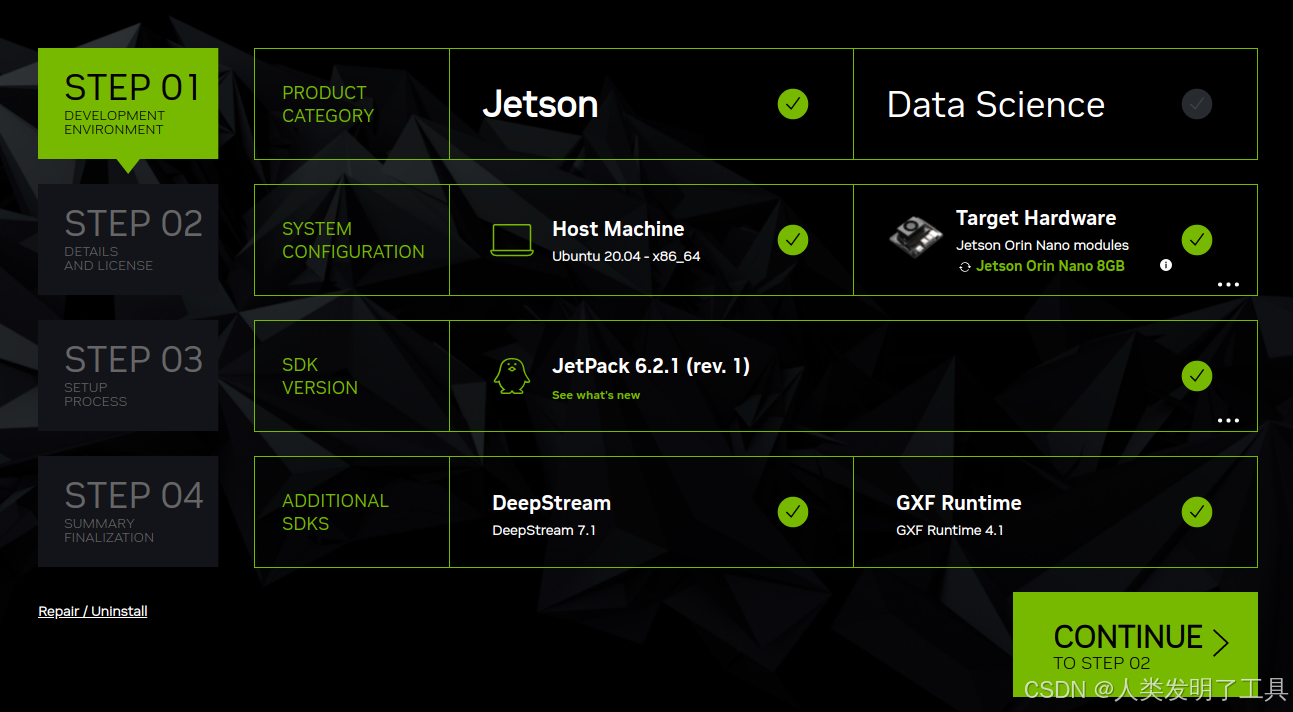Open the three-dot options under Target Hardware
This screenshot has width=1293, height=712.
pyautogui.click(x=1228, y=285)
